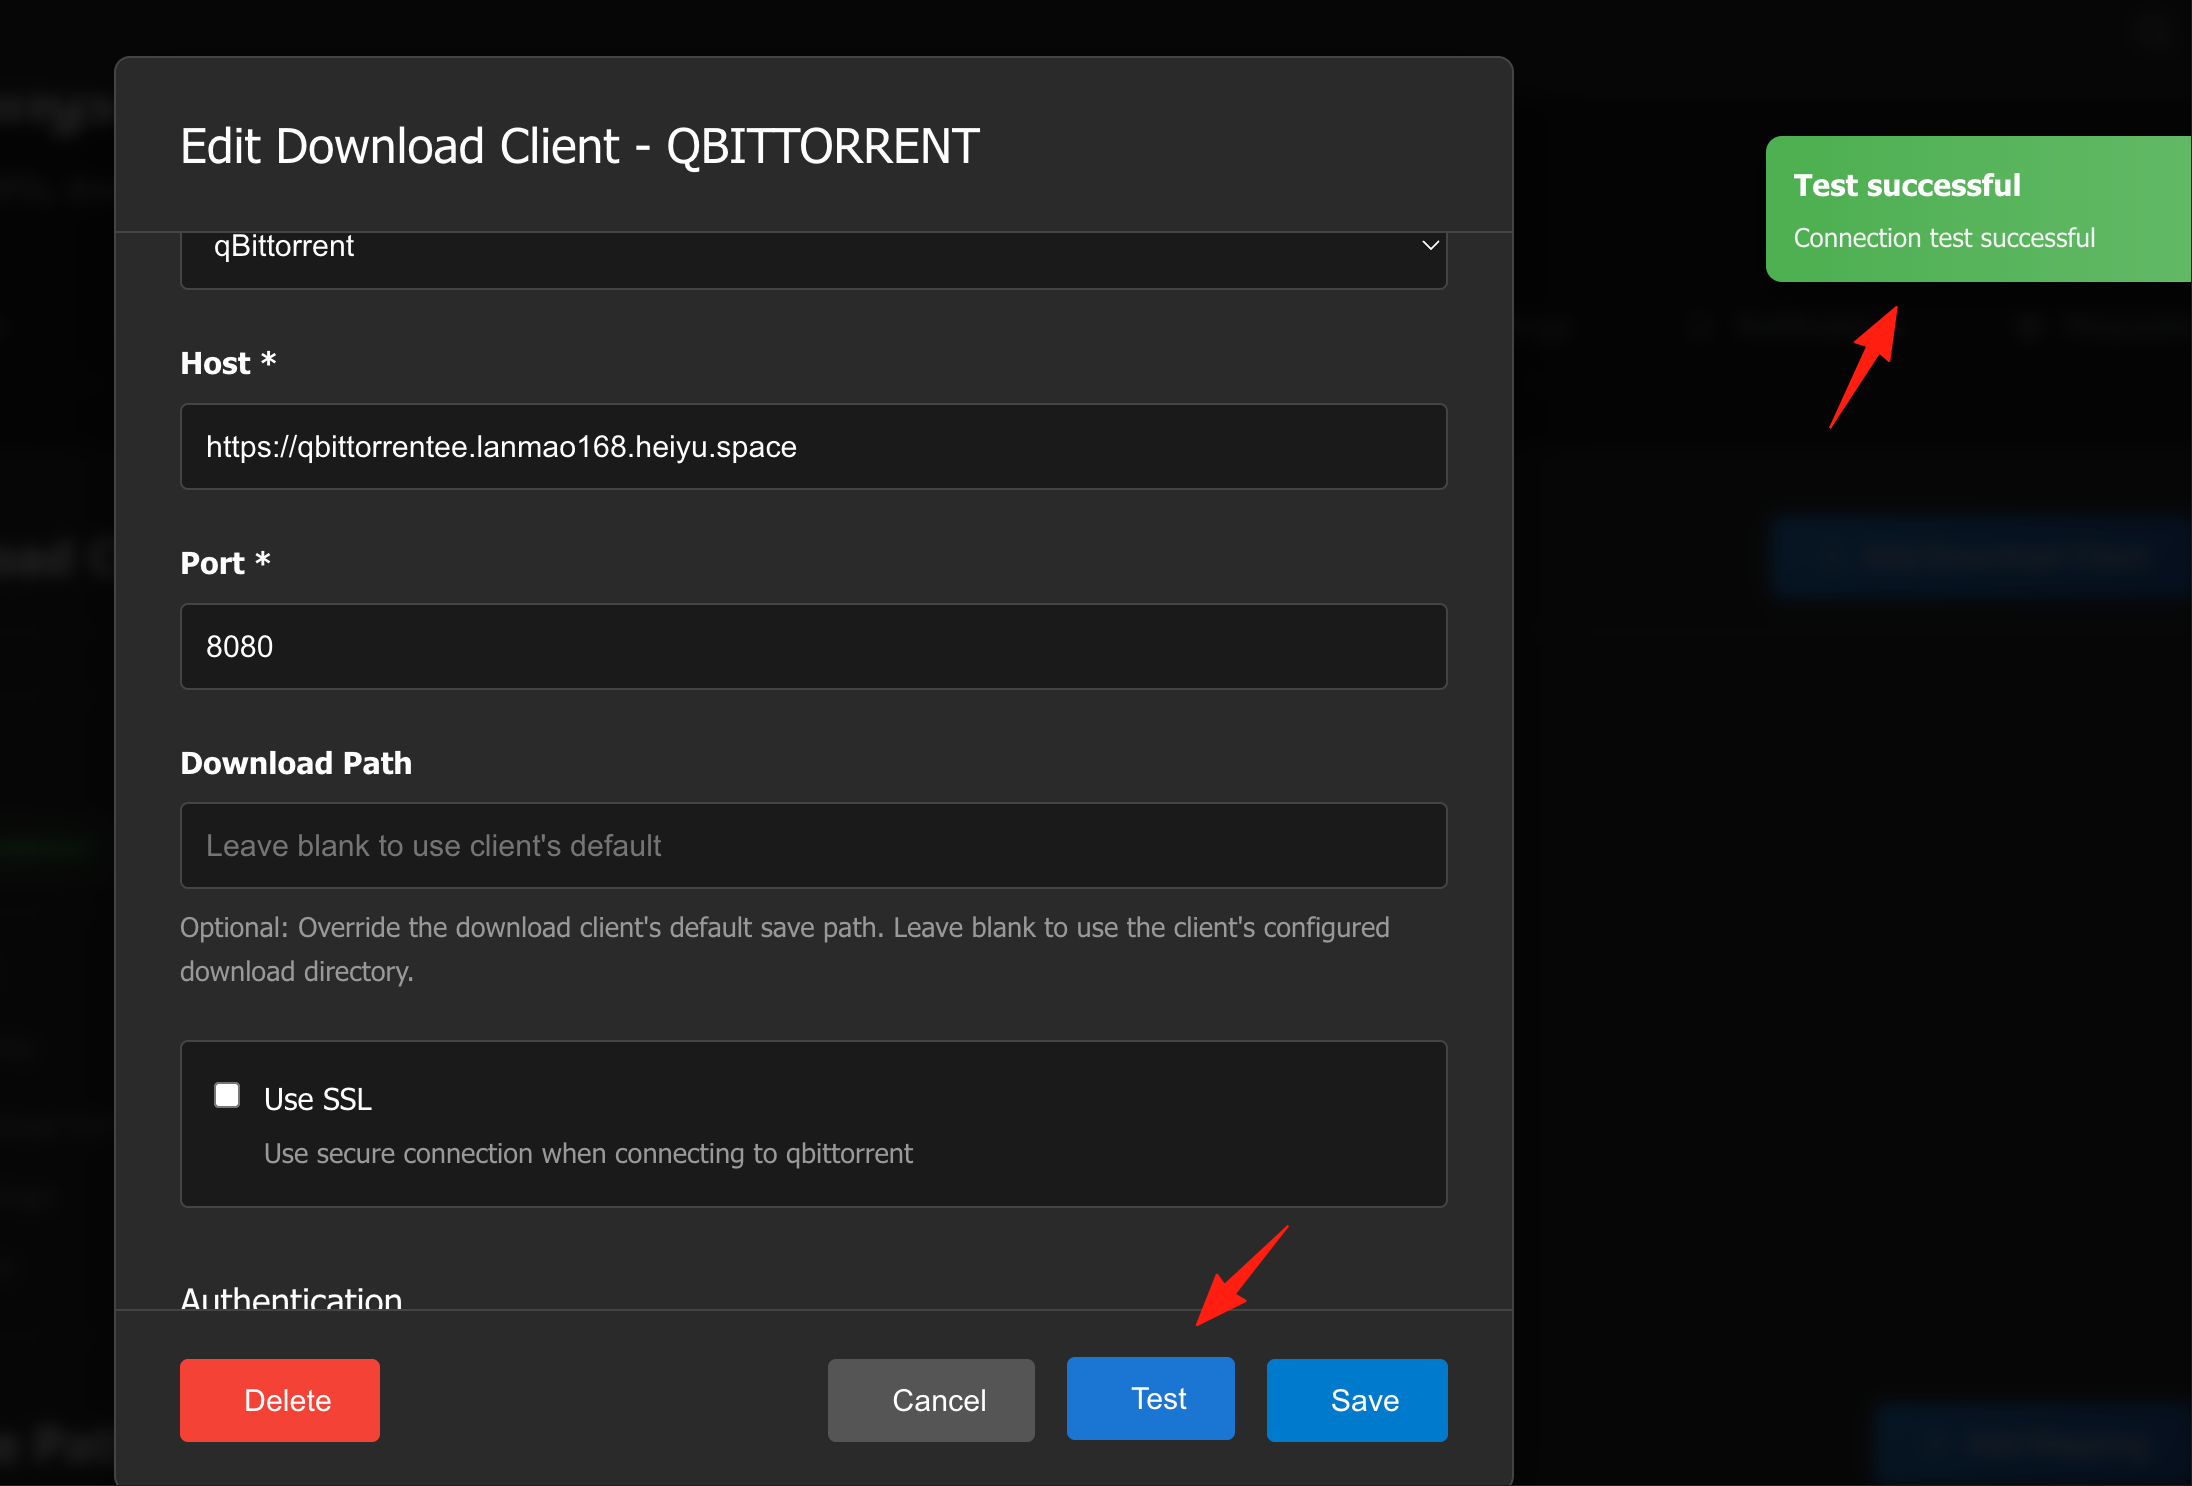Delete the qBittorrent download client

point(280,1400)
